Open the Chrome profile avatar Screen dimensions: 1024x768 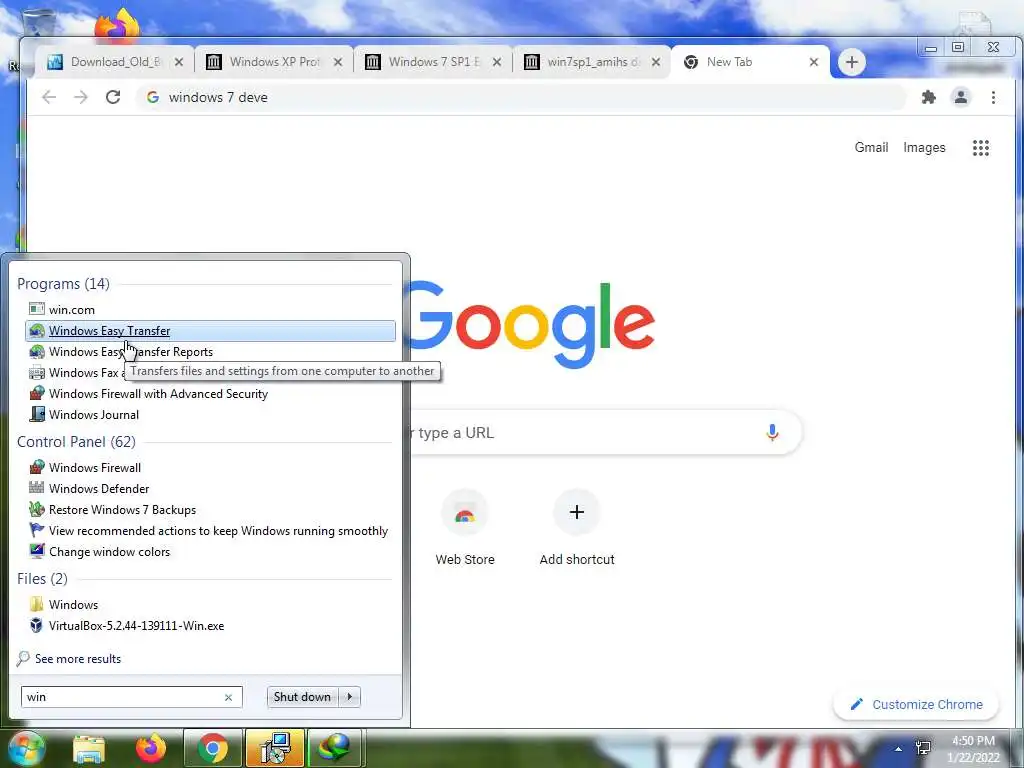(961, 97)
